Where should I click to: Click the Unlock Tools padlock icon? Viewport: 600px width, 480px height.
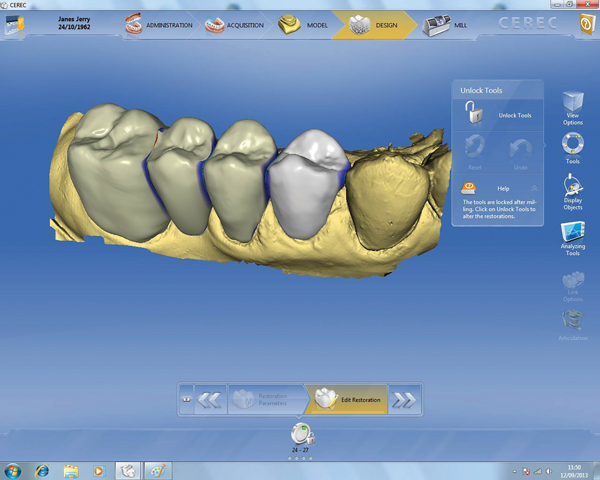(x=473, y=115)
